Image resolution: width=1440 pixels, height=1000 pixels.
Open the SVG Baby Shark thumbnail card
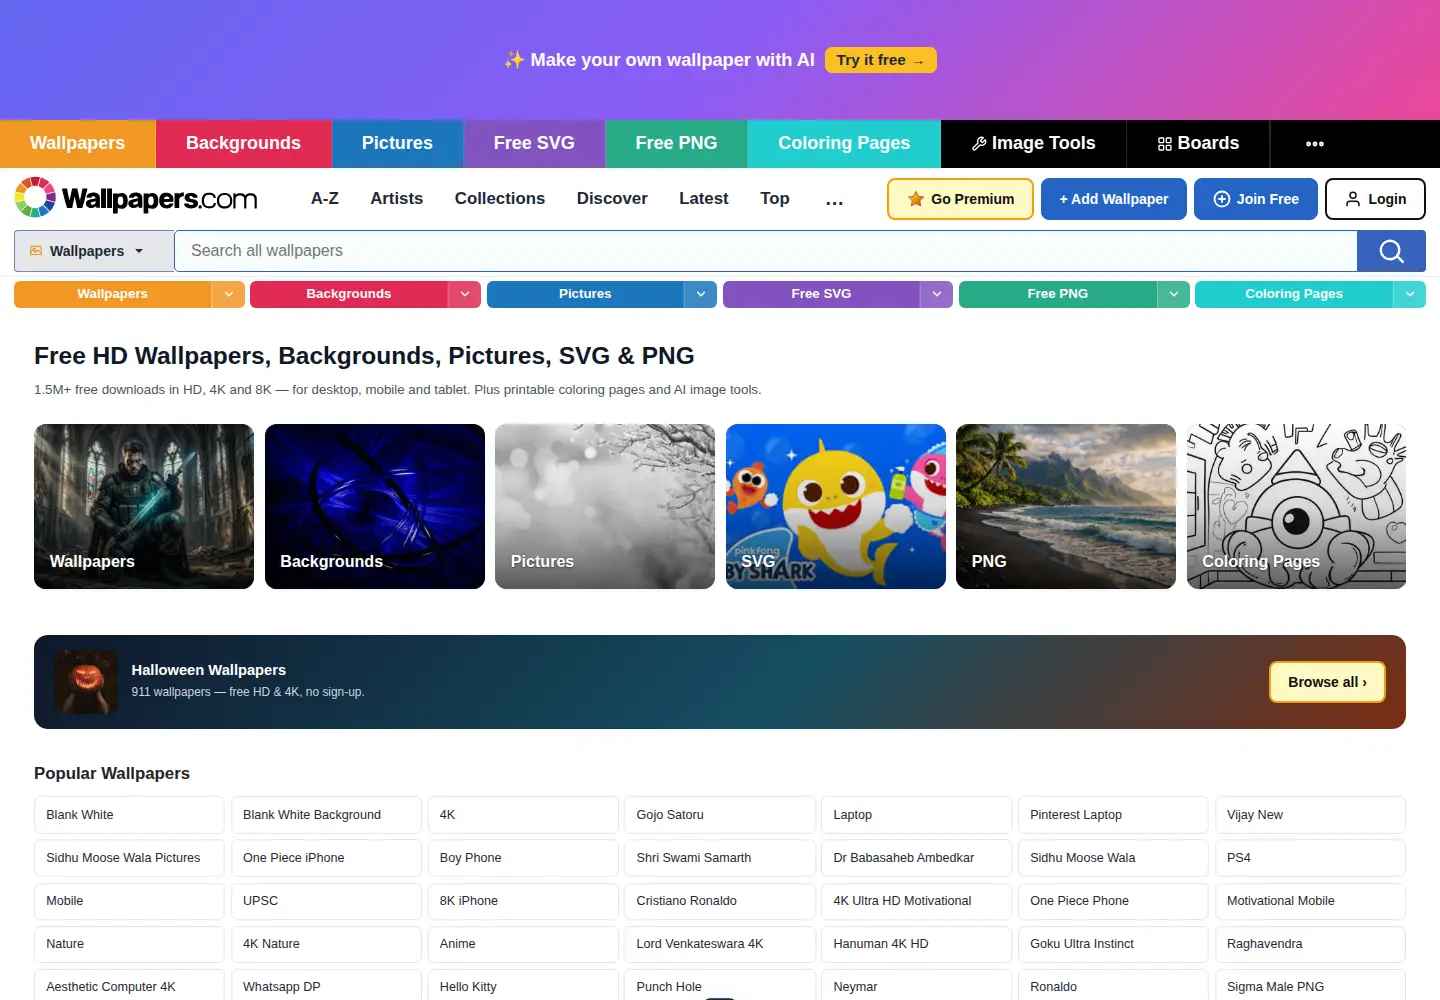[x=836, y=506]
